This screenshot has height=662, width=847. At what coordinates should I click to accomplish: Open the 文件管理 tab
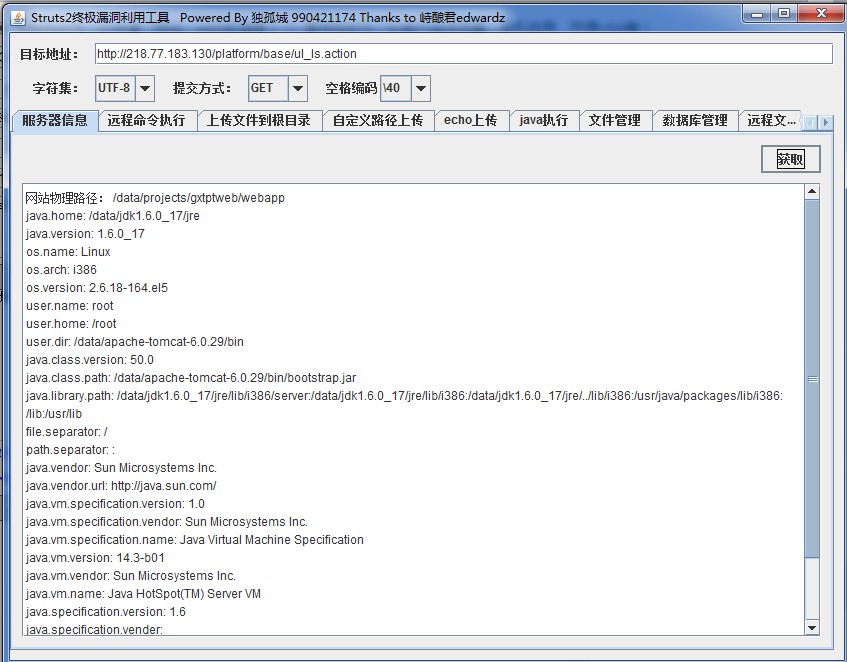[615, 120]
